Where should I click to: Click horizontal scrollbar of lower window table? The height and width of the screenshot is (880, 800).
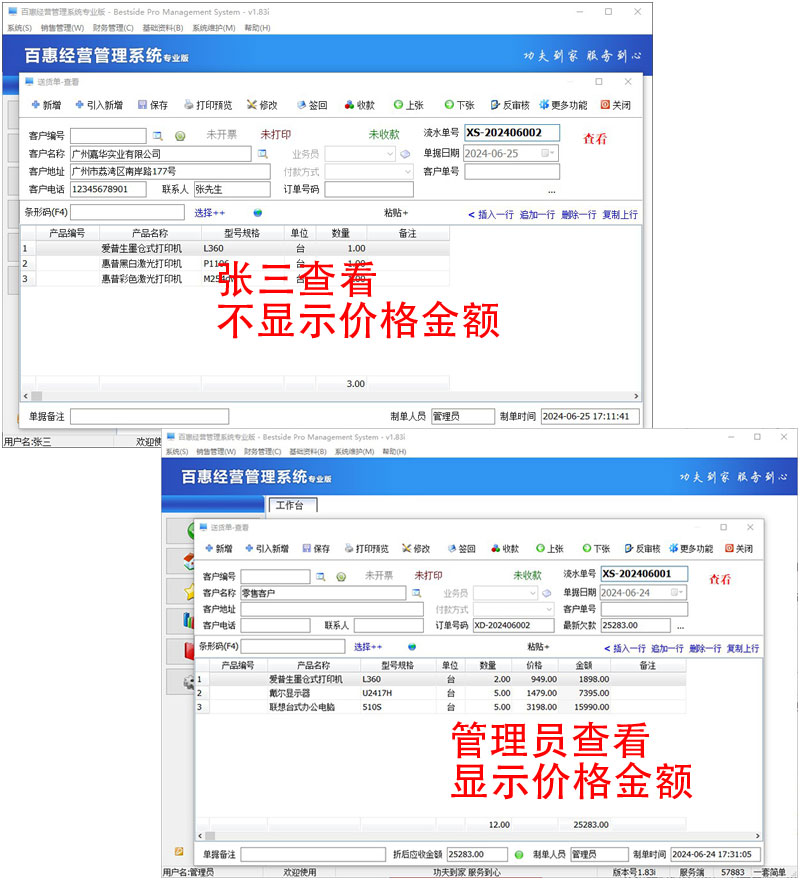[479, 836]
